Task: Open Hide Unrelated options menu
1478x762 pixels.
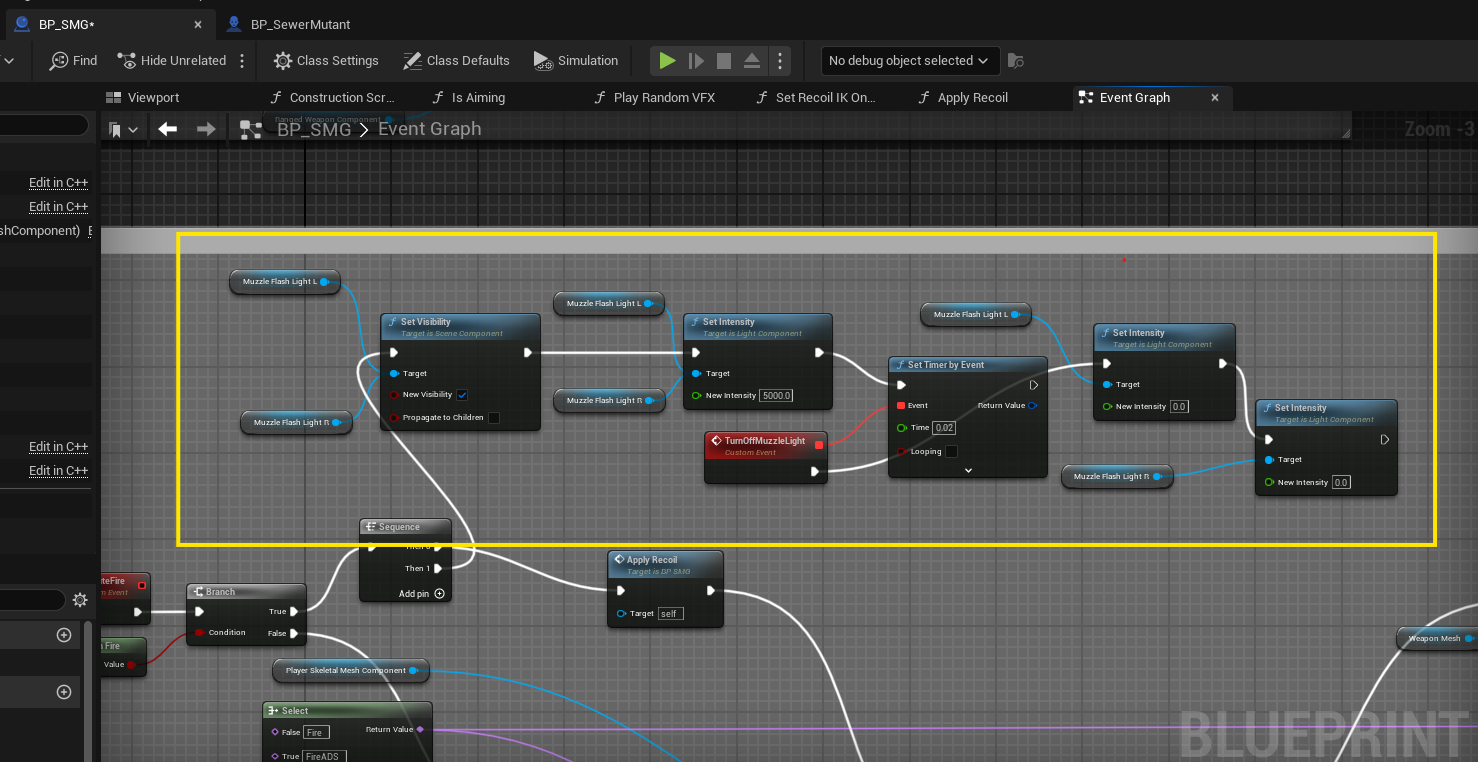Action: tap(242, 61)
